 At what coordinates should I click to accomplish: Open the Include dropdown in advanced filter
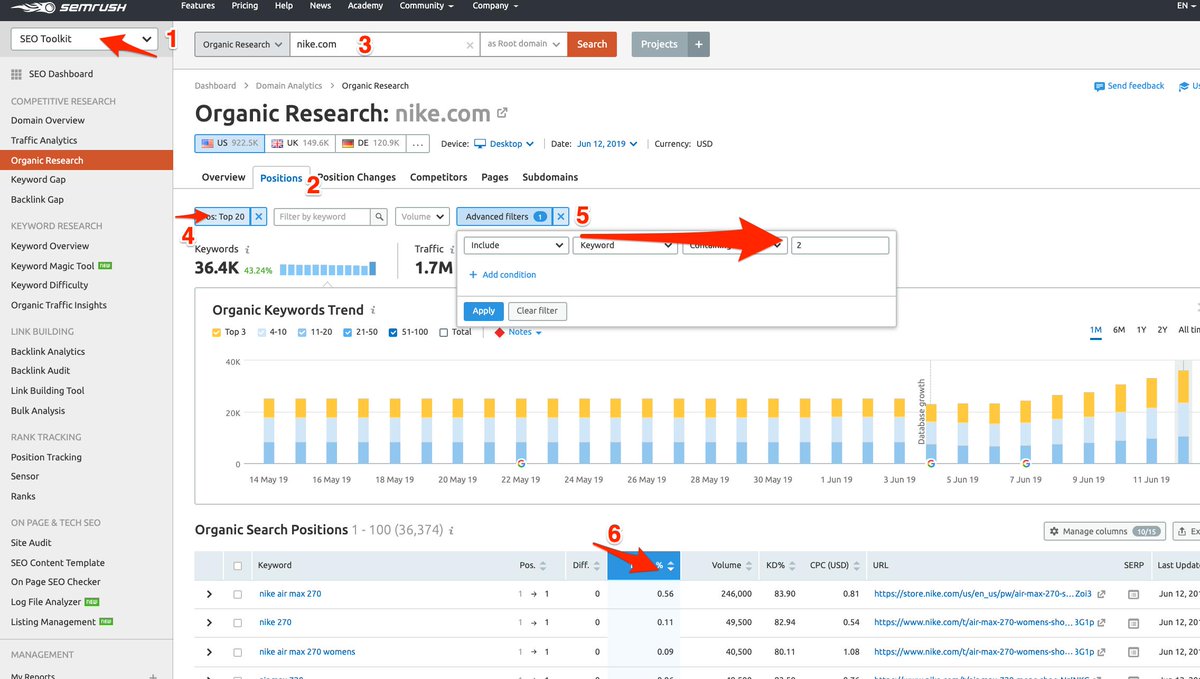point(516,245)
